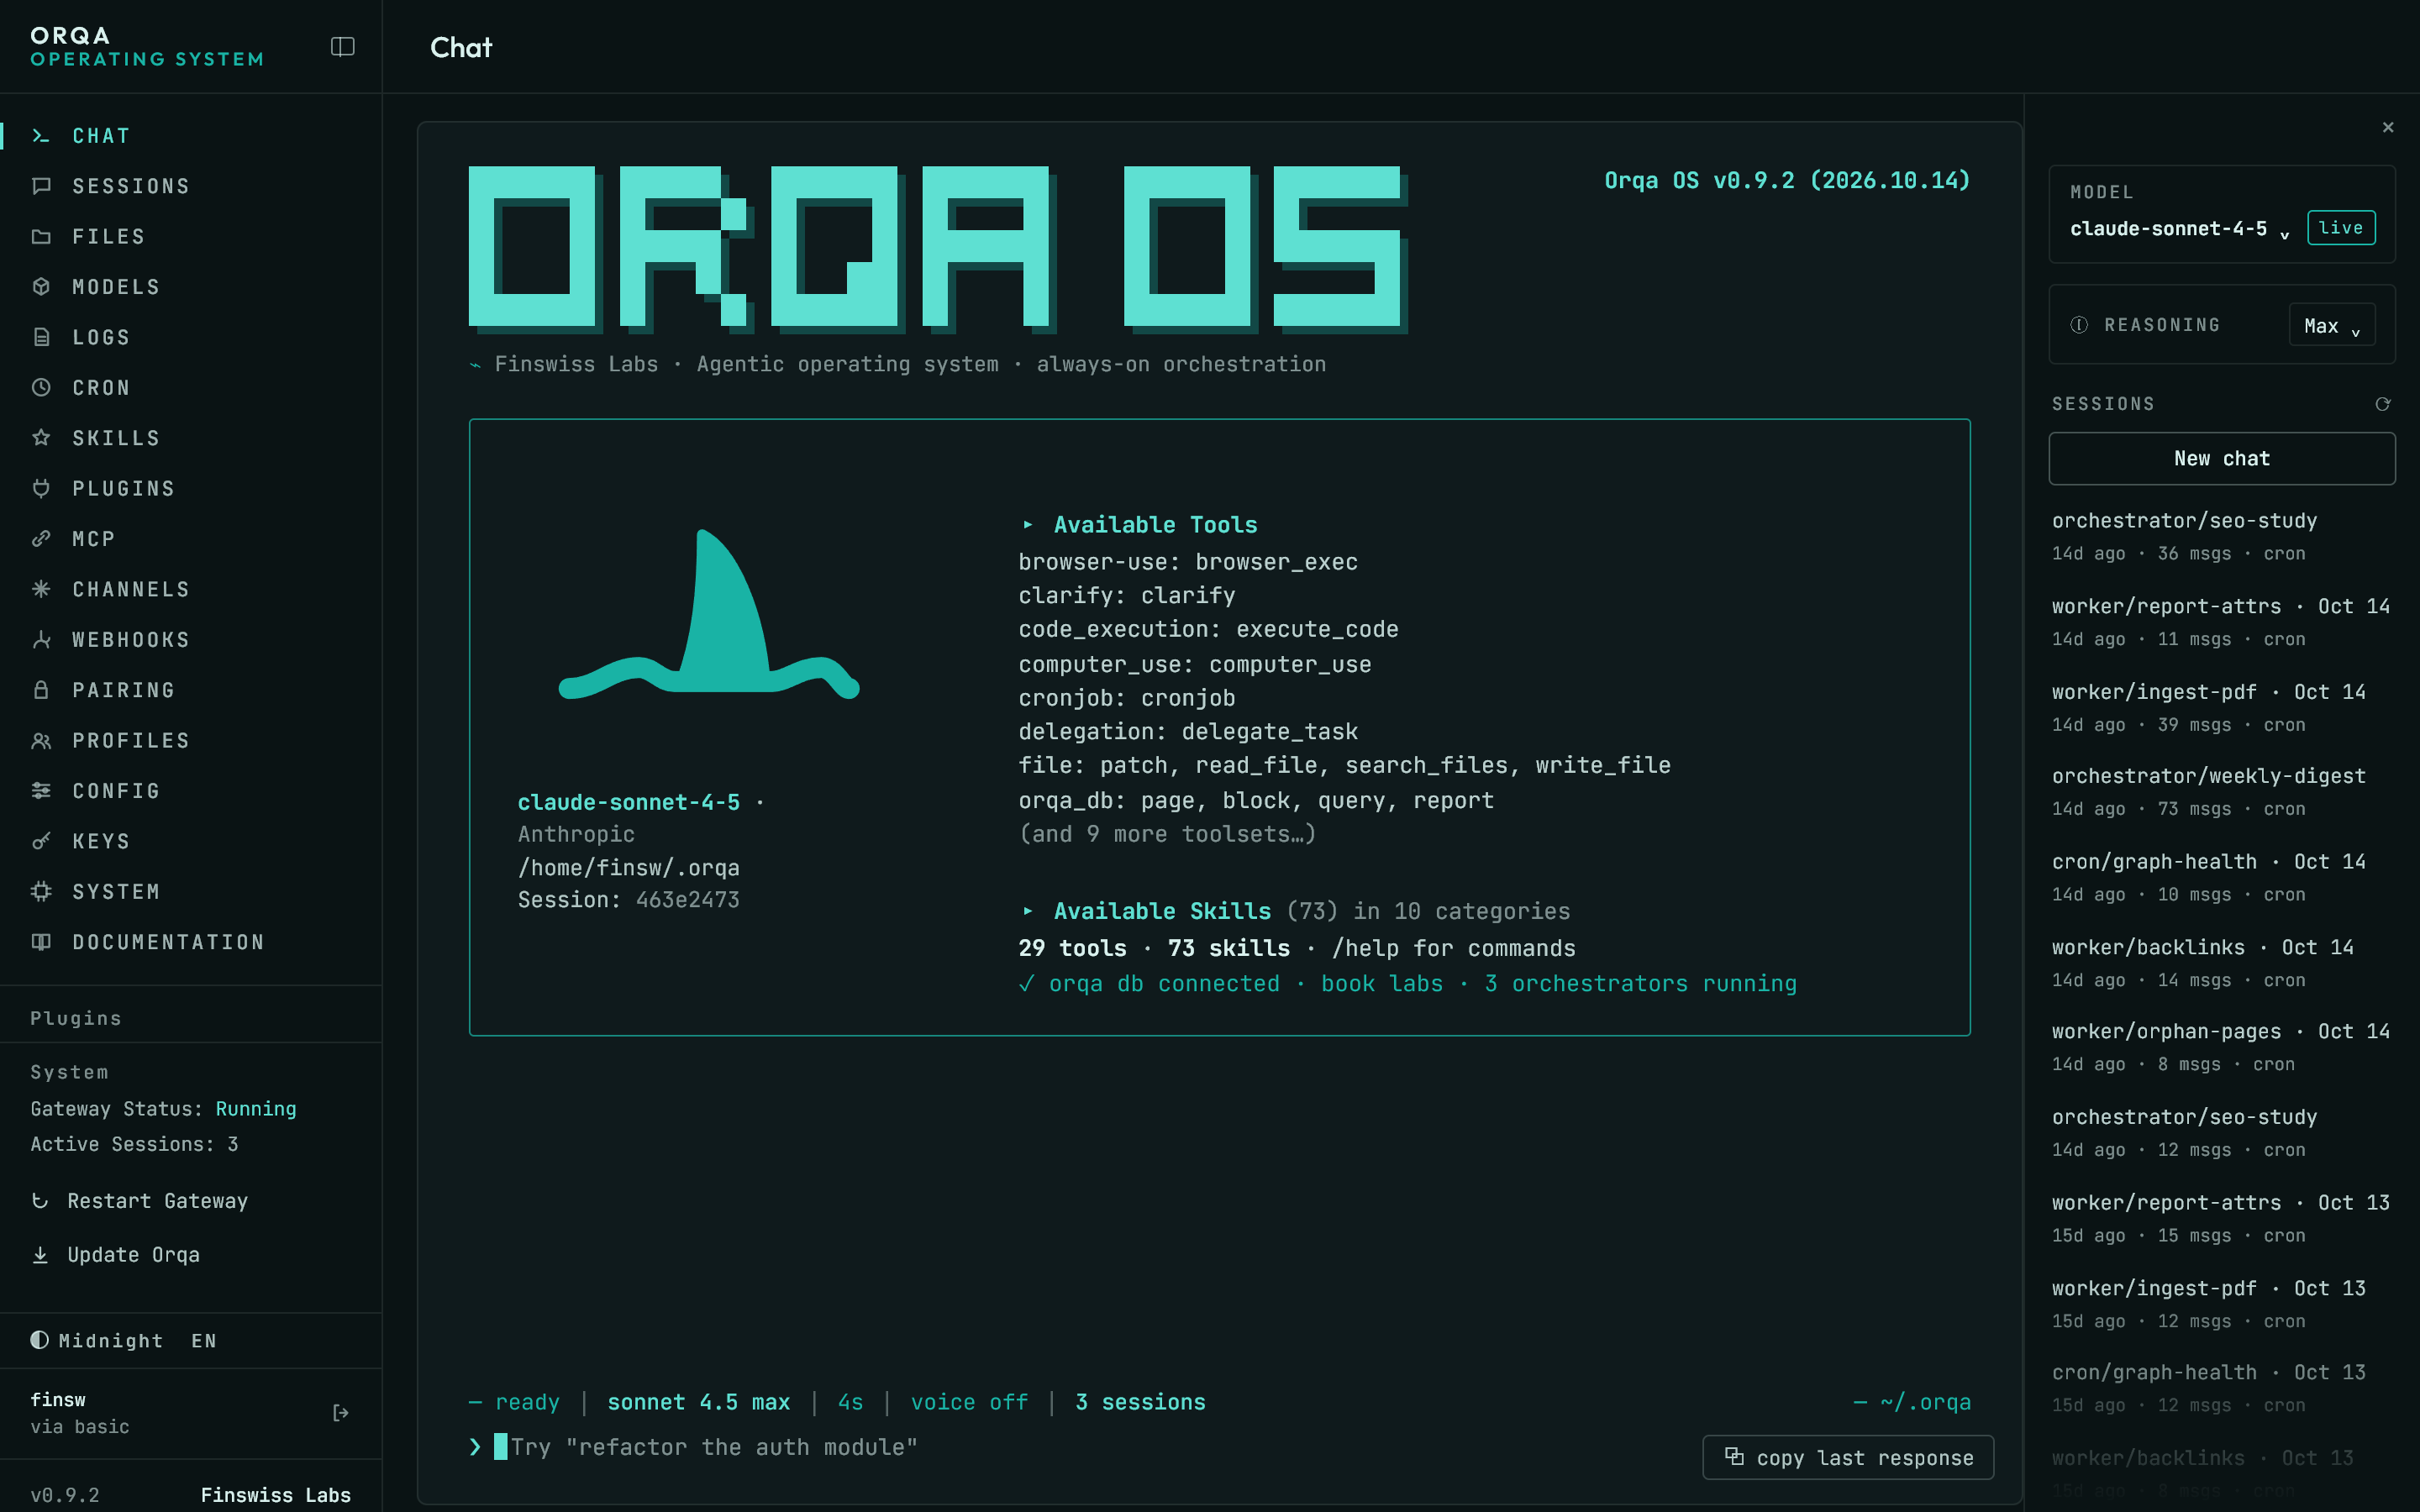Click the Skills star icon

point(41,438)
